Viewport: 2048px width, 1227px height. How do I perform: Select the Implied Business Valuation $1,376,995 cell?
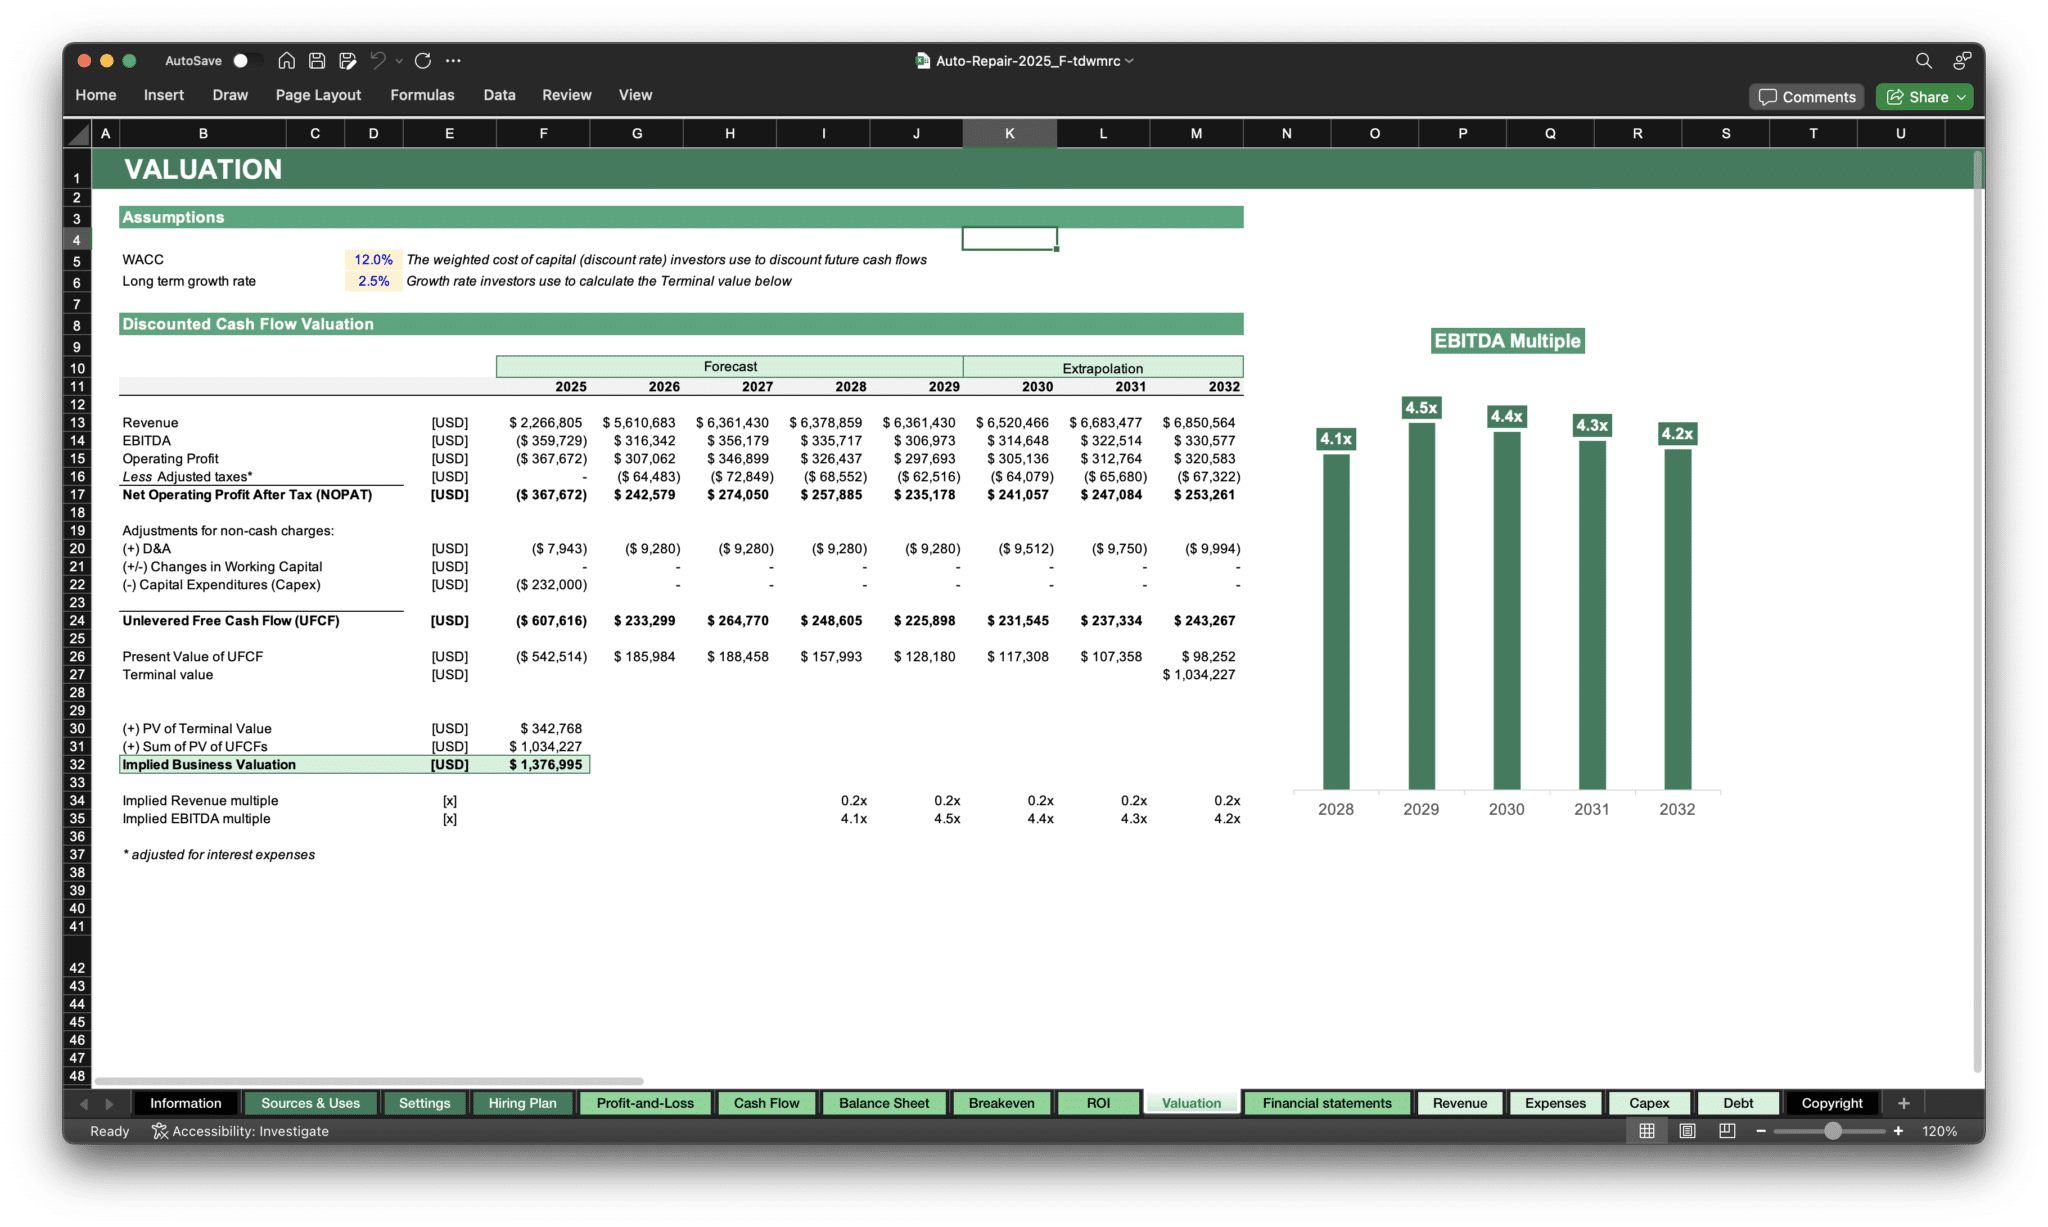tap(543, 765)
